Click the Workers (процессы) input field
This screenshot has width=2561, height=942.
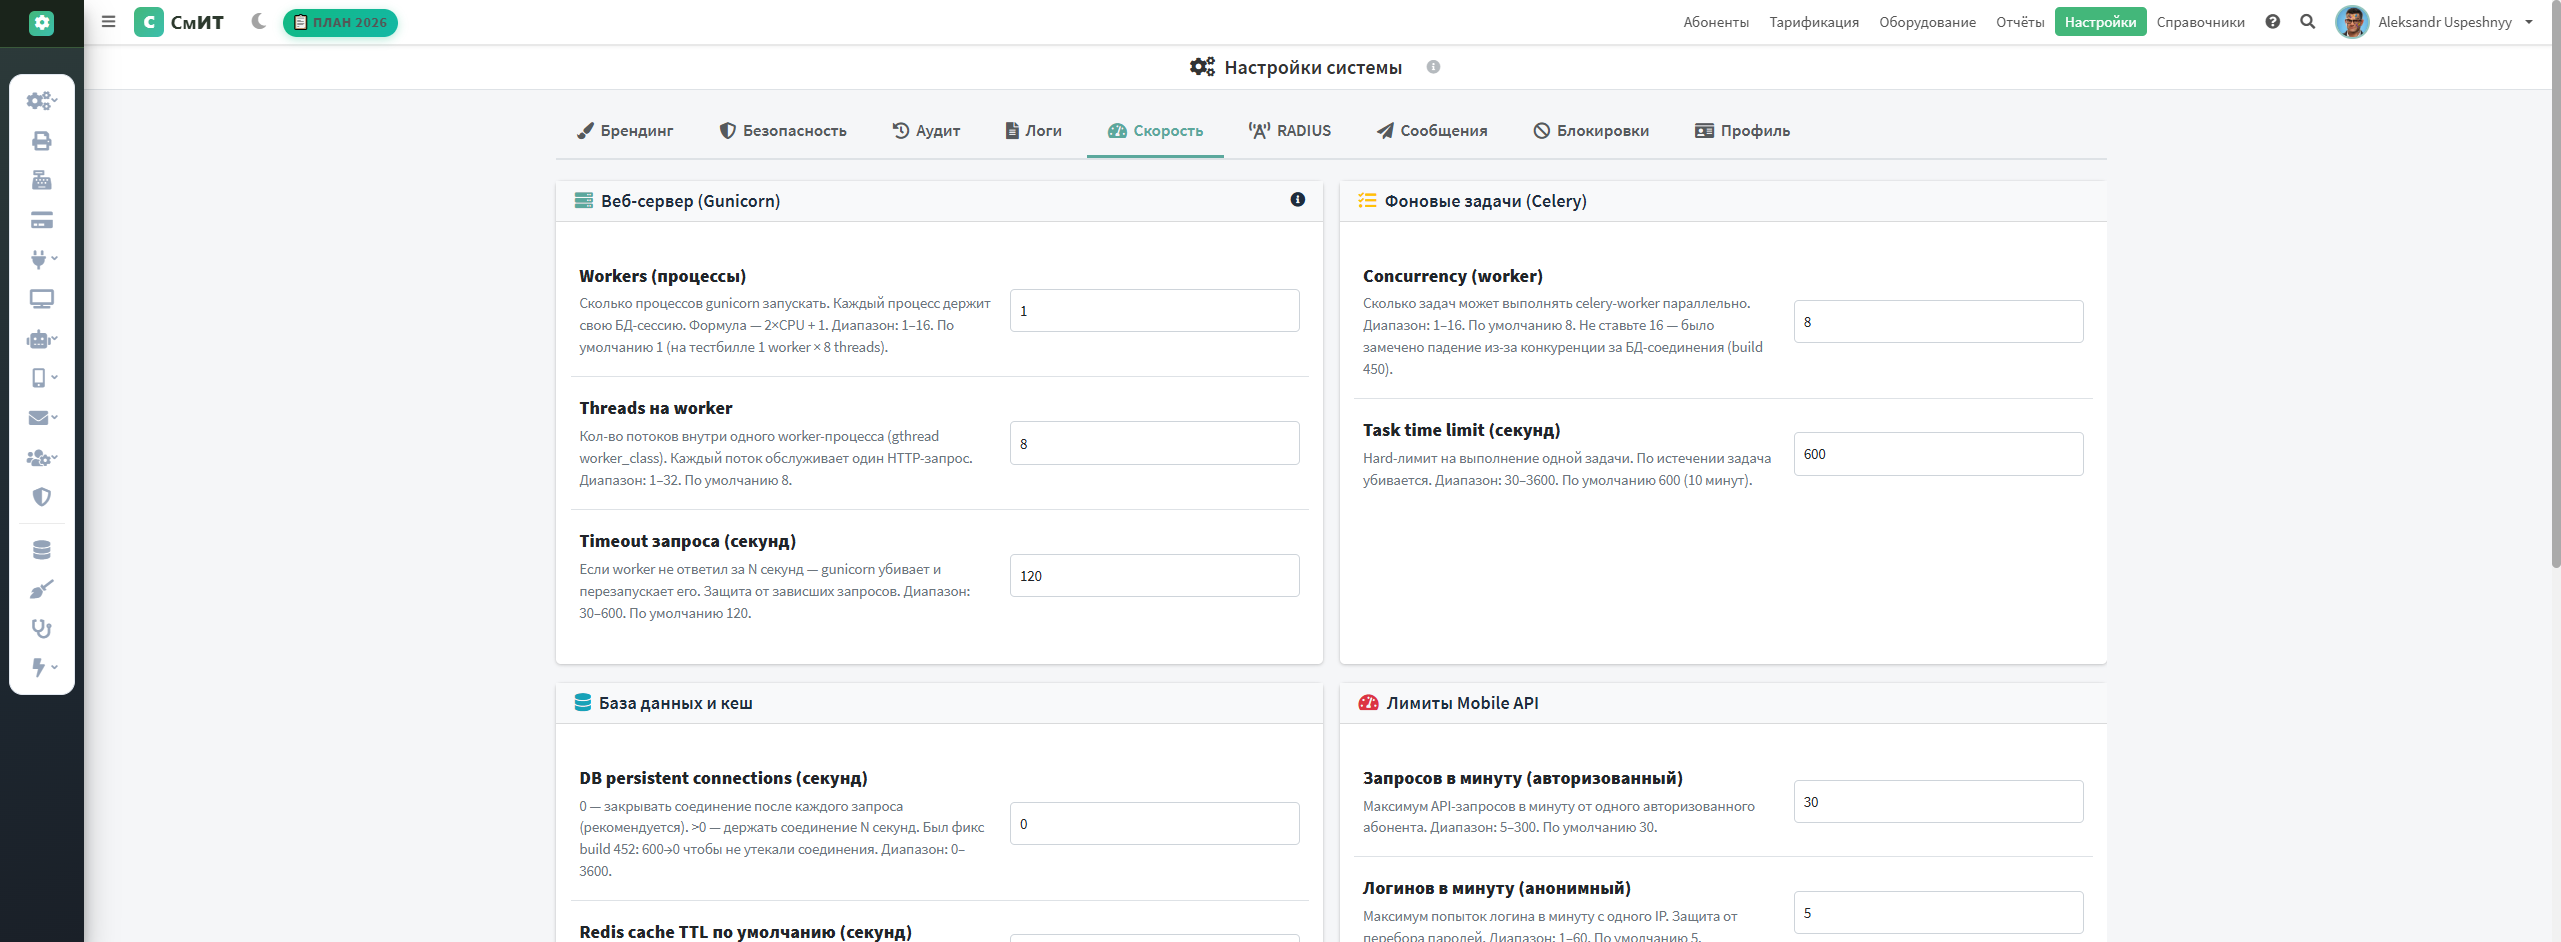(1154, 311)
